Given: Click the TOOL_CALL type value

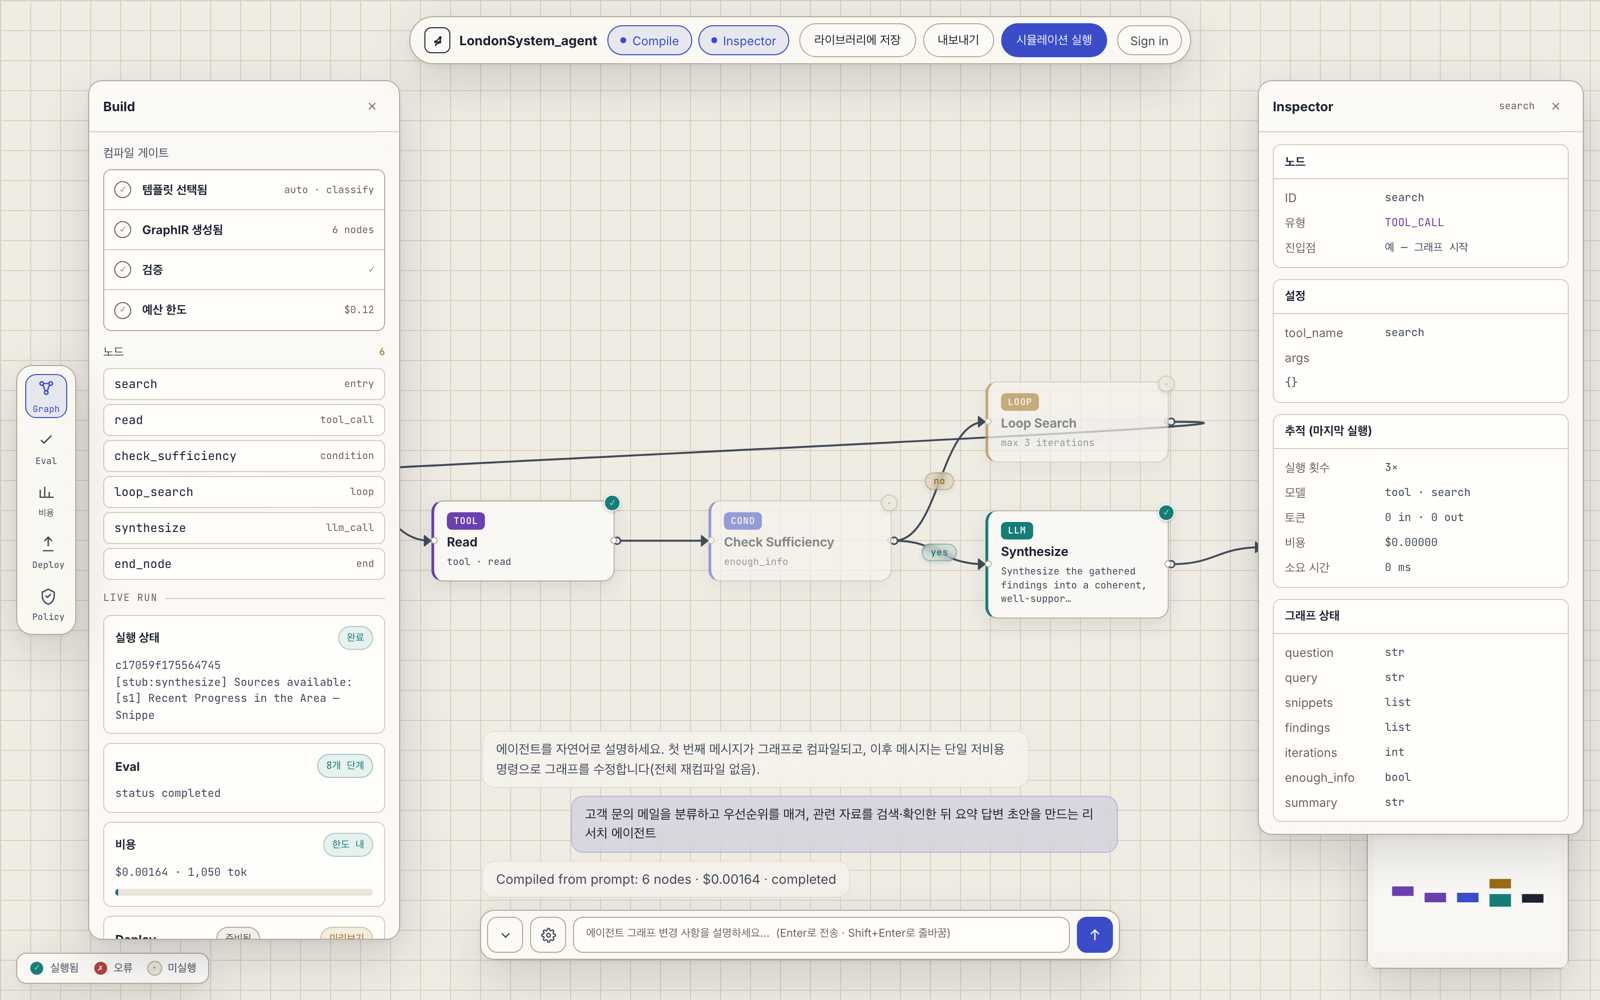Looking at the screenshot, I should [1414, 223].
